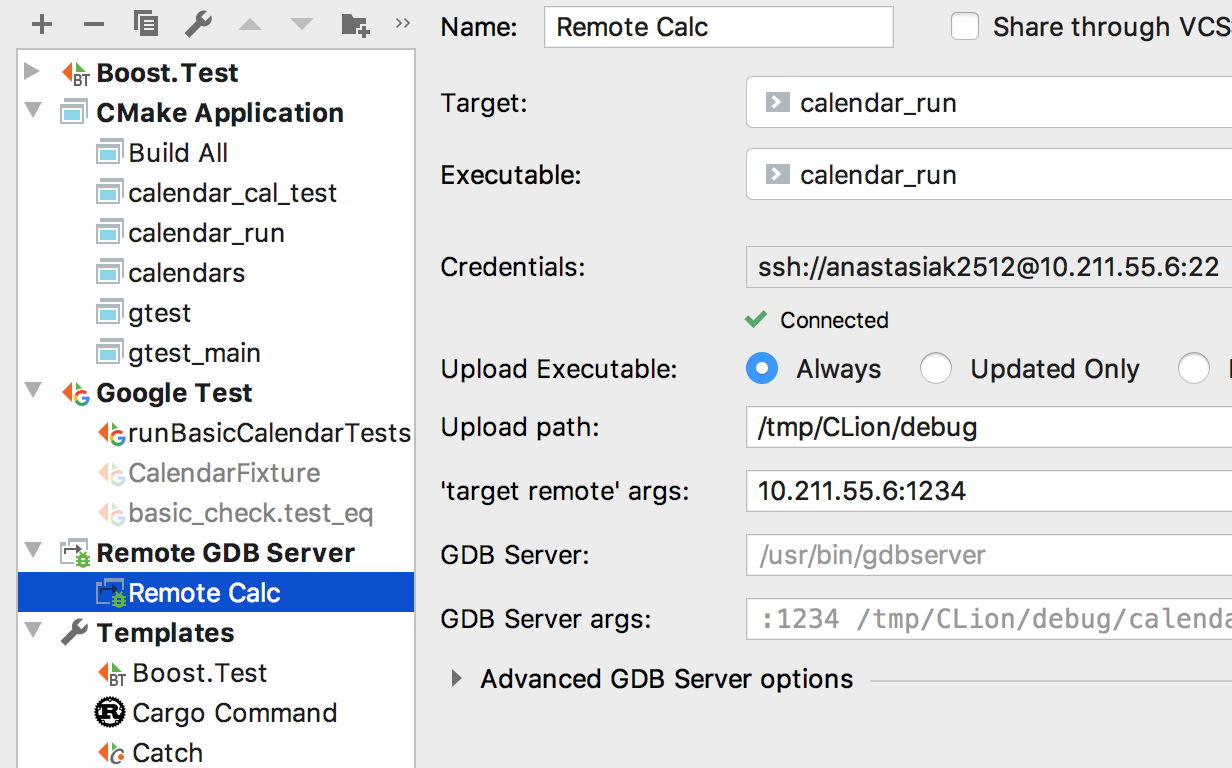This screenshot has height=768, width=1232.
Task: Create new folder using the folder icon
Action: tap(355, 24)
